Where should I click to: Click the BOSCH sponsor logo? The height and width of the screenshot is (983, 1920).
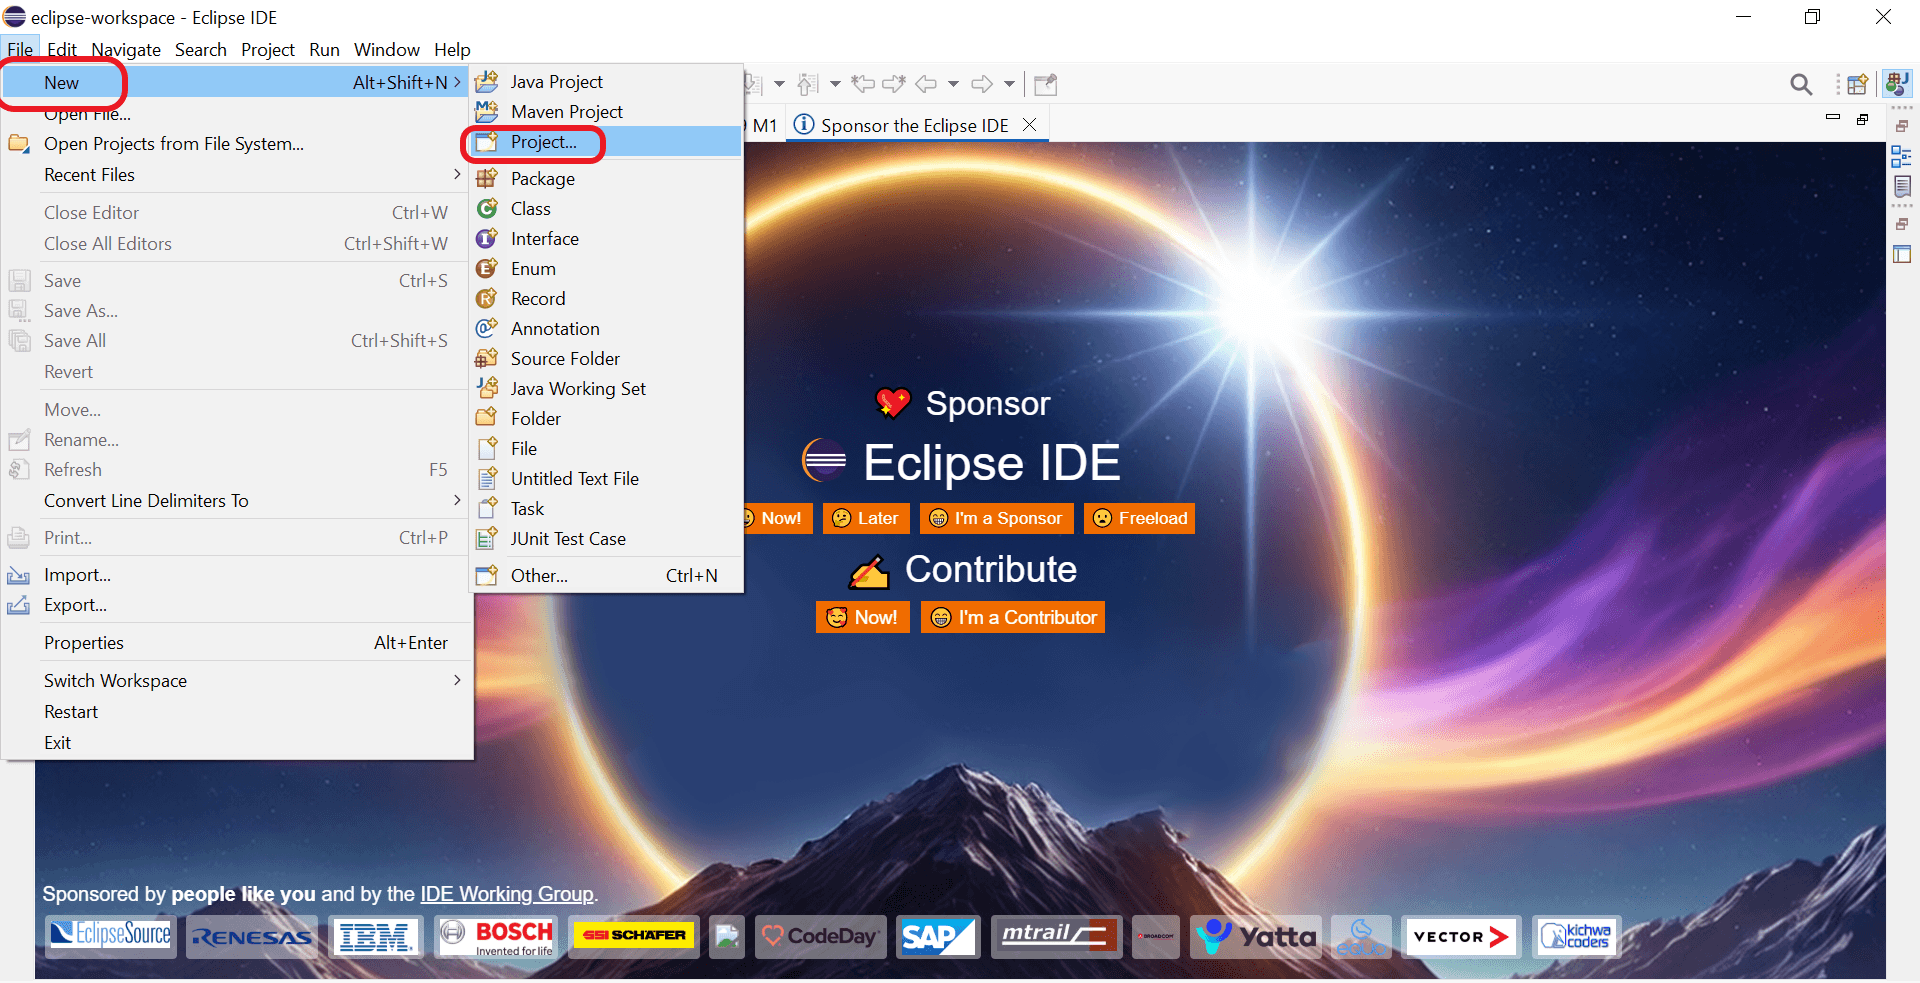497,937
